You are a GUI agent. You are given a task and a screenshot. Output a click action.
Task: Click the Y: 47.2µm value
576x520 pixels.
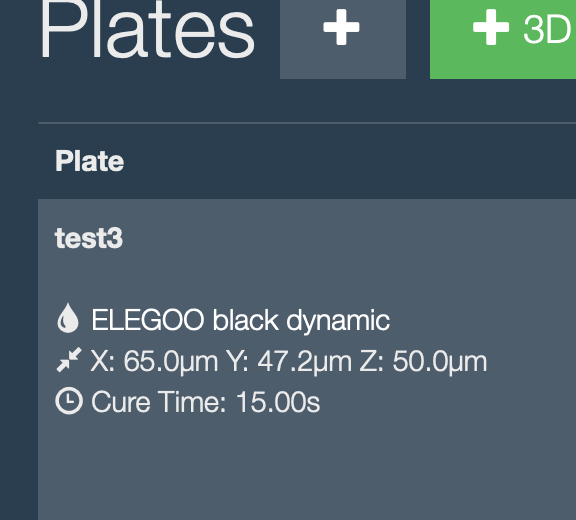pos(289,362)
